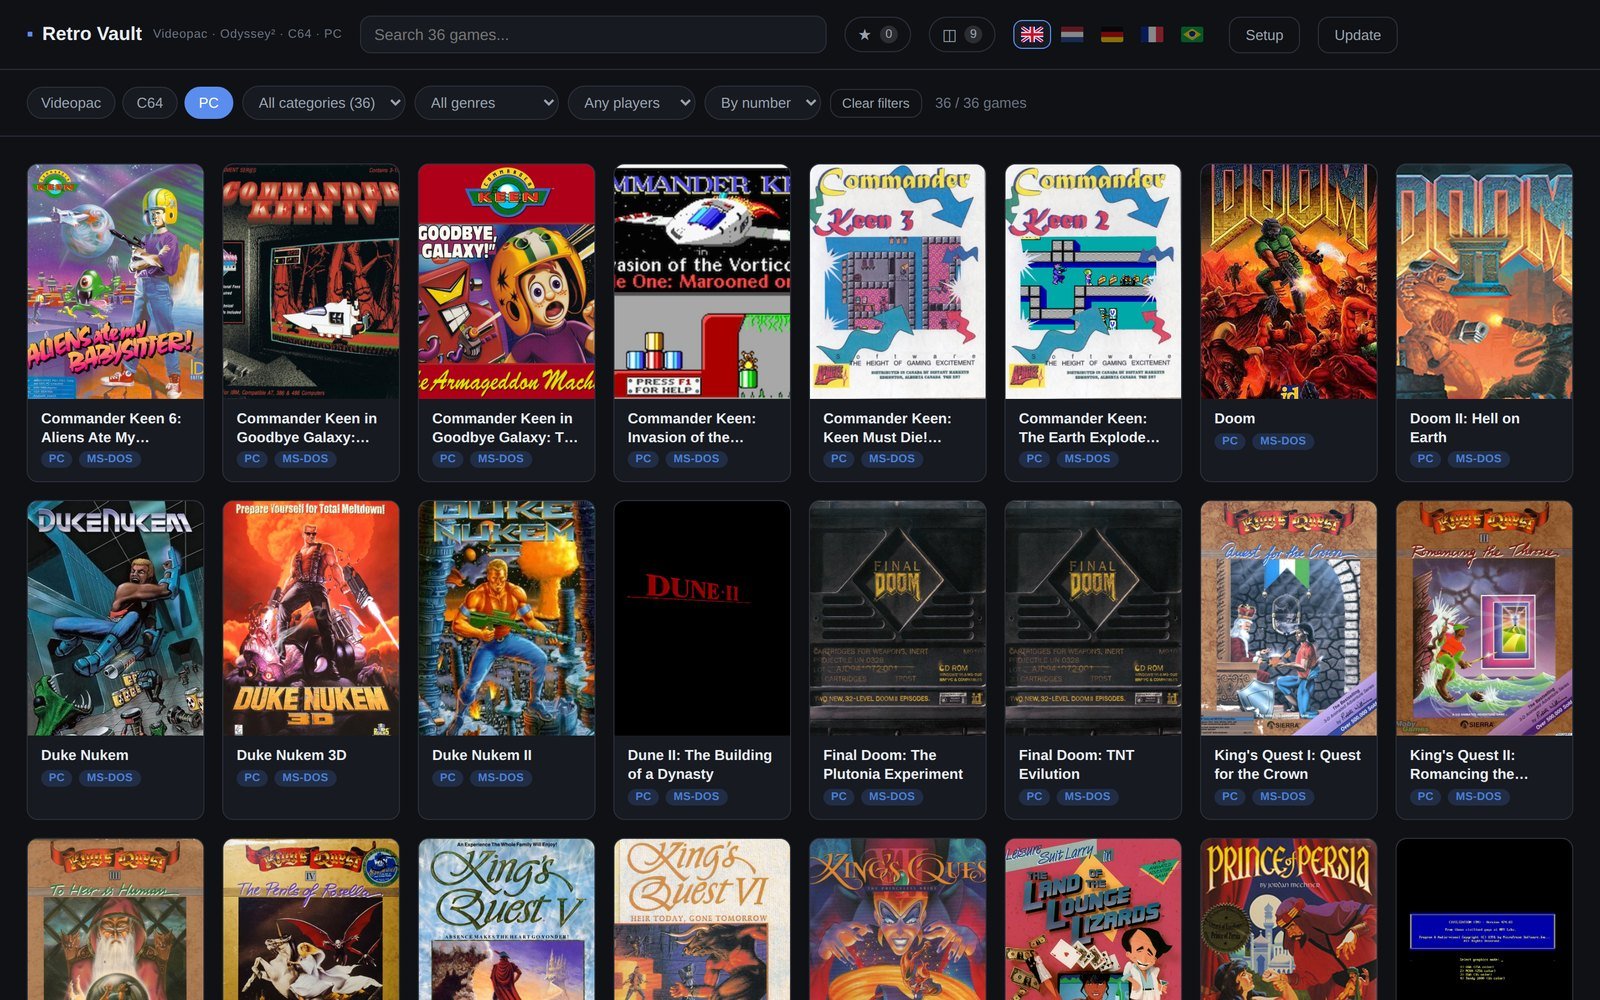Select the Videopac platform filter
Screen dimensions: 1600x1000
pos(71,103)
